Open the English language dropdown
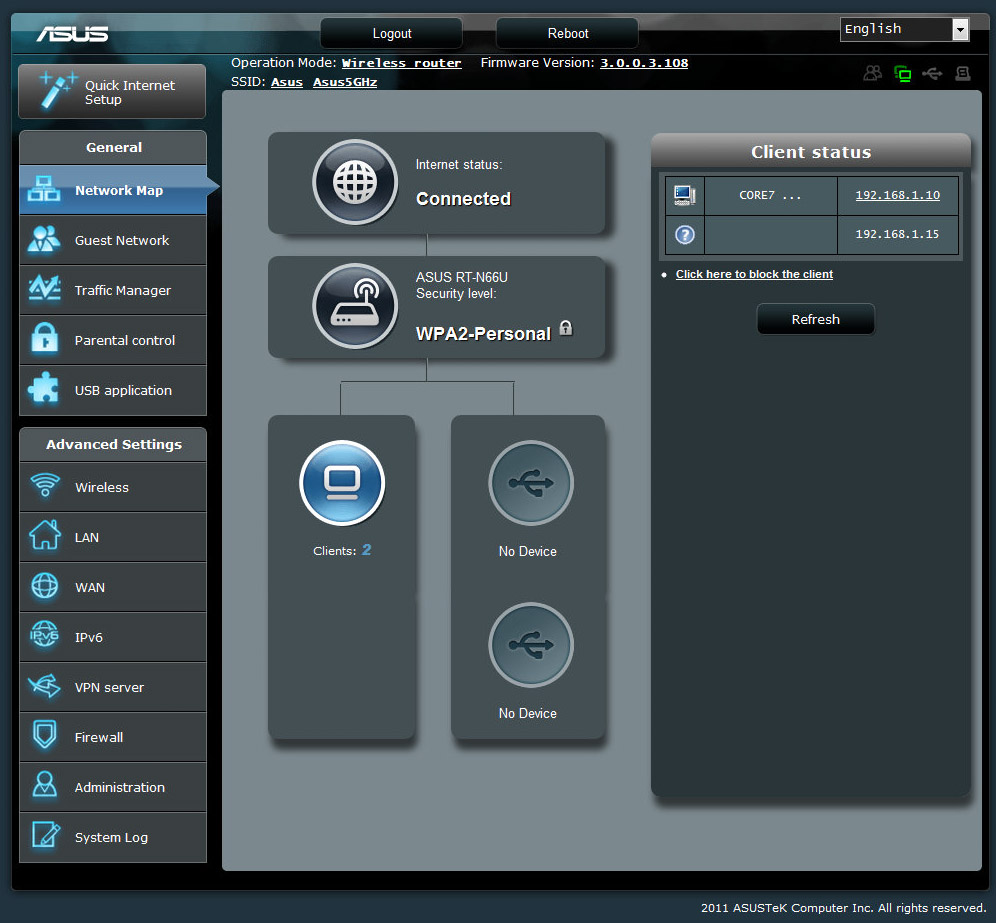Image resolution: width=996 pixels, height=923 pixels. pos(904,29)
